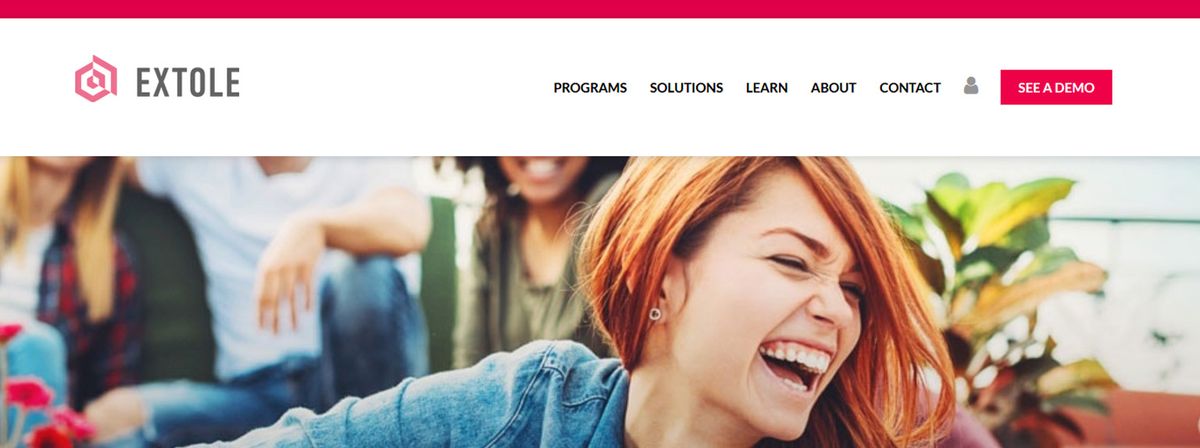Click the SEE A DEMO button
The height and width of the screenshot is (448, 1200).
1056,87
